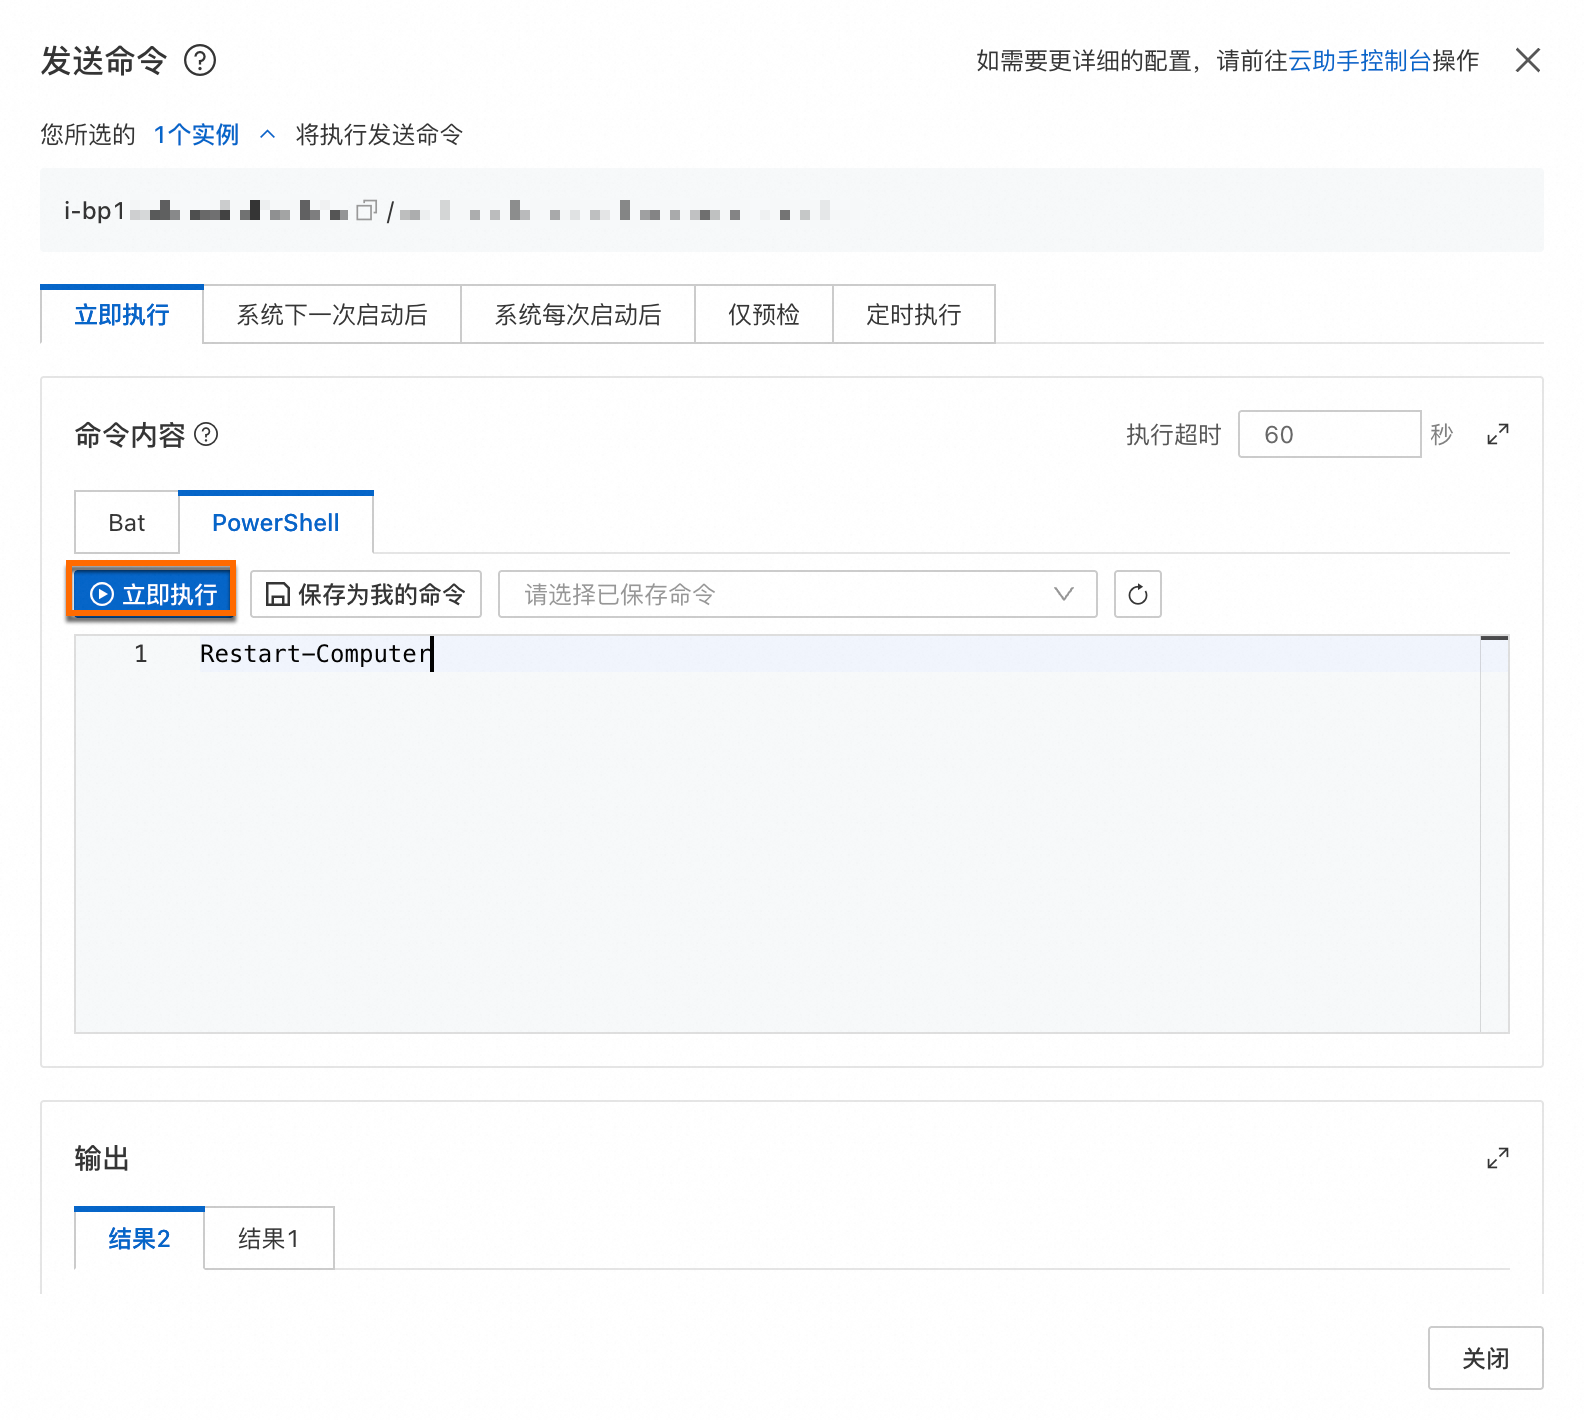The height and width of the screenshot is (1420, 1584).
Task: Switch to 仅预检 tab
Action: coord(764,315)
